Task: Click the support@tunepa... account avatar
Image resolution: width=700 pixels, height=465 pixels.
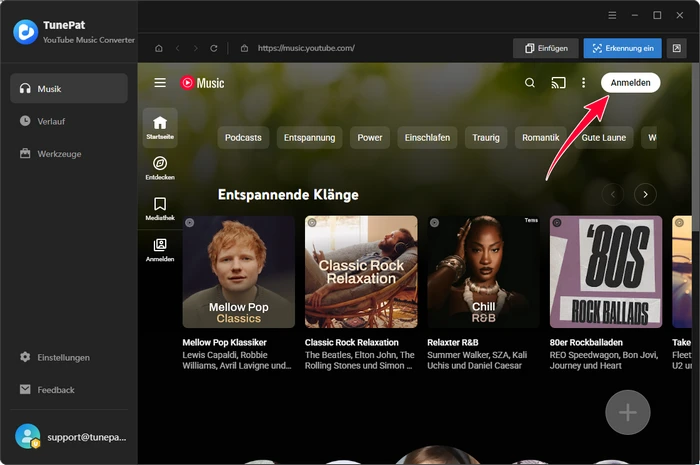Action: 28,436
